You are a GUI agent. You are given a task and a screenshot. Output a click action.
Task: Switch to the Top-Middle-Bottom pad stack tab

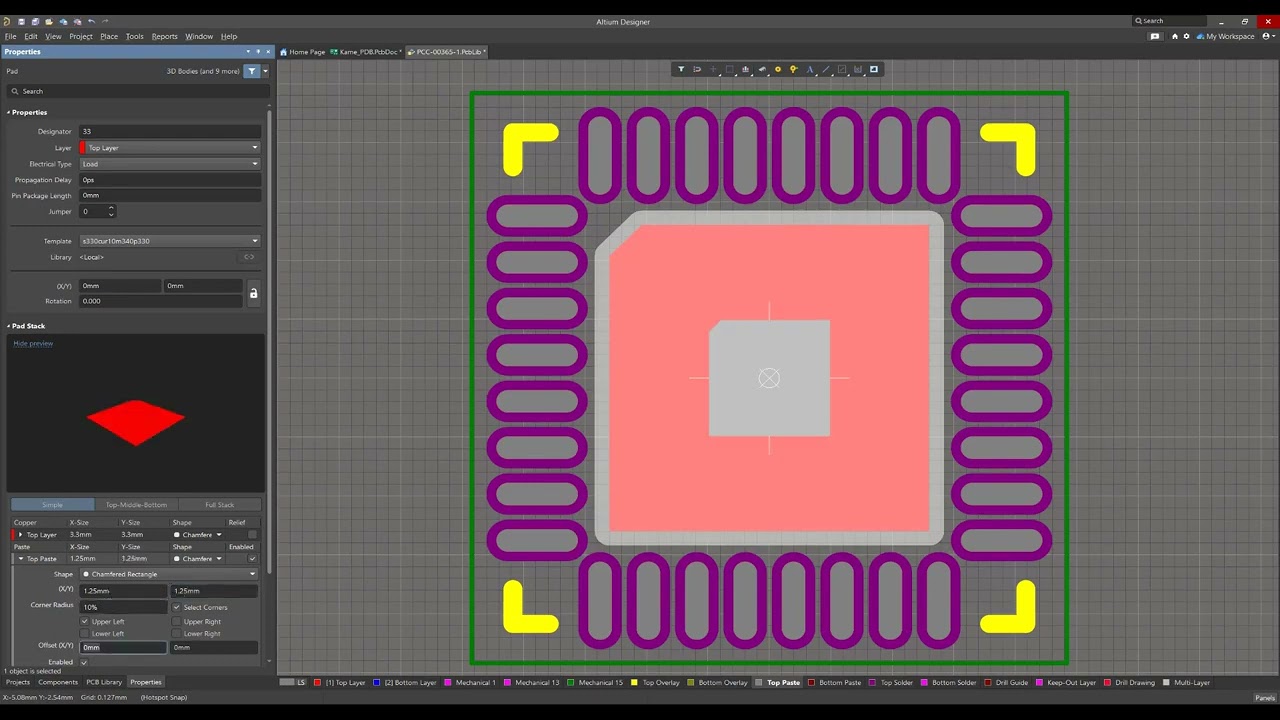pos(136,505)
